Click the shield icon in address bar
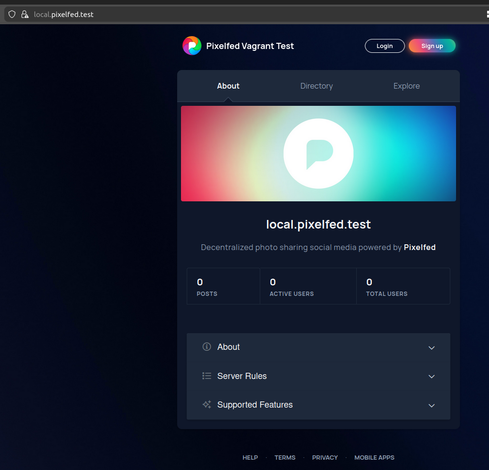 12,14
